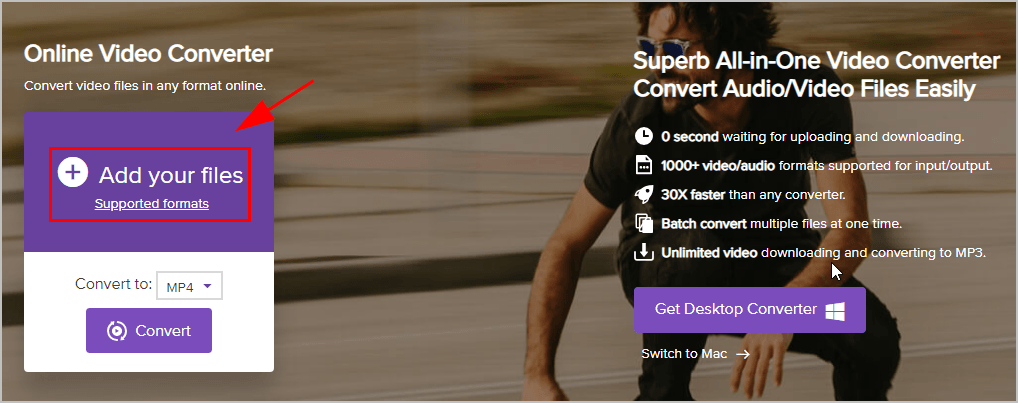The image size is (1018, 403).
Task: Click the plus circle icon to add files
Action: click(x=73, y=173)
